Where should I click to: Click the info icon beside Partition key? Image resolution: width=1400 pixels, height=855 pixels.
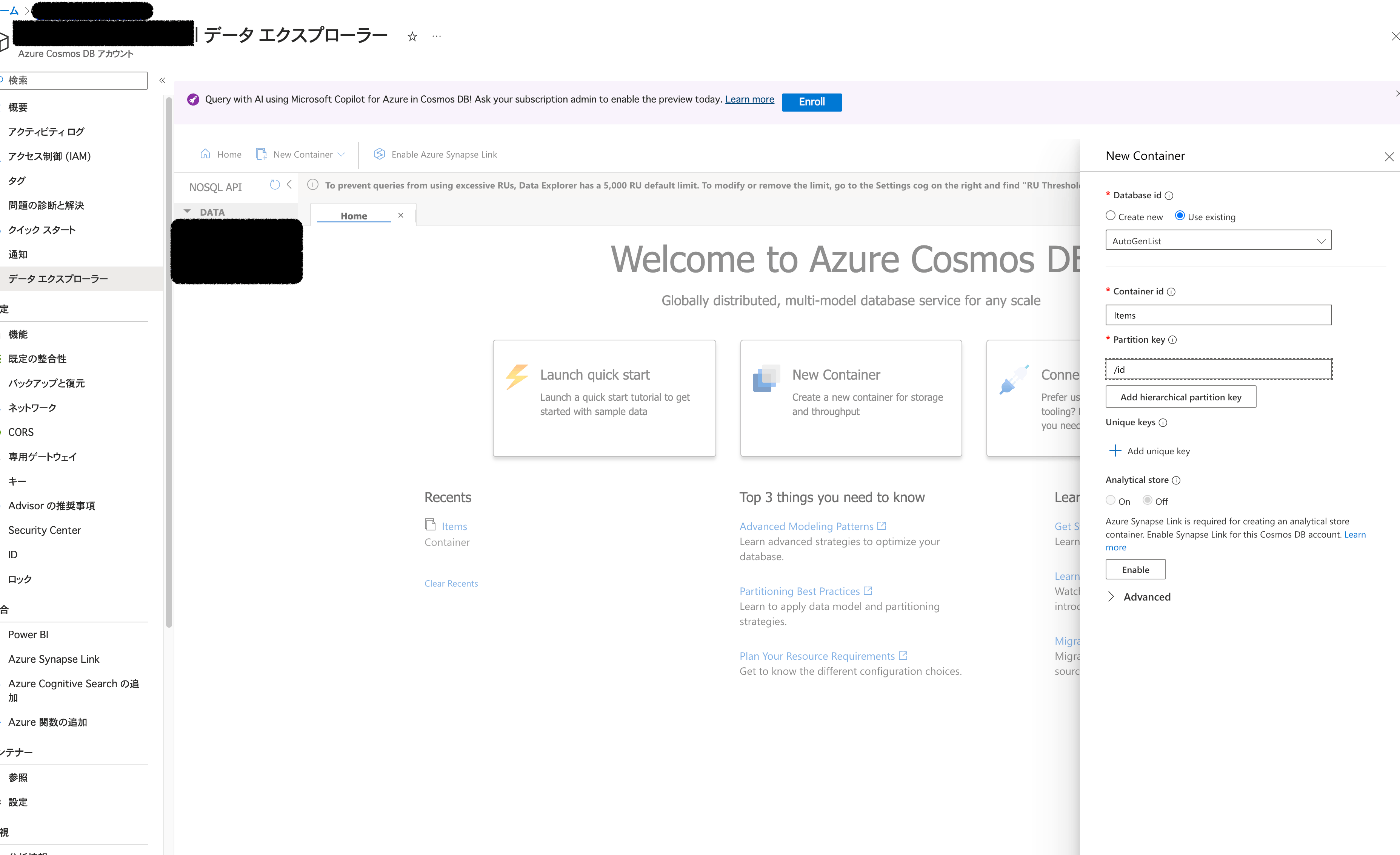tap(1173, 340)
